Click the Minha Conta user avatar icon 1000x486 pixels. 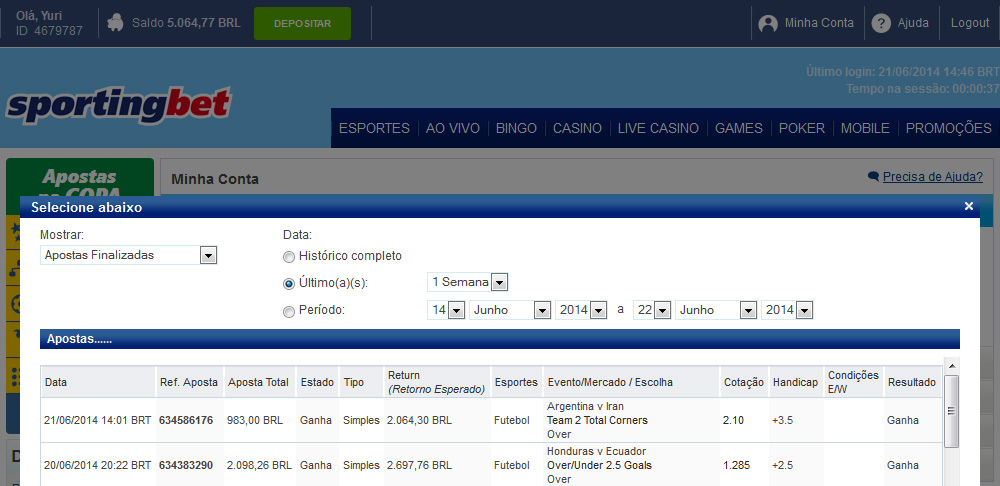(x=768, y=24)
